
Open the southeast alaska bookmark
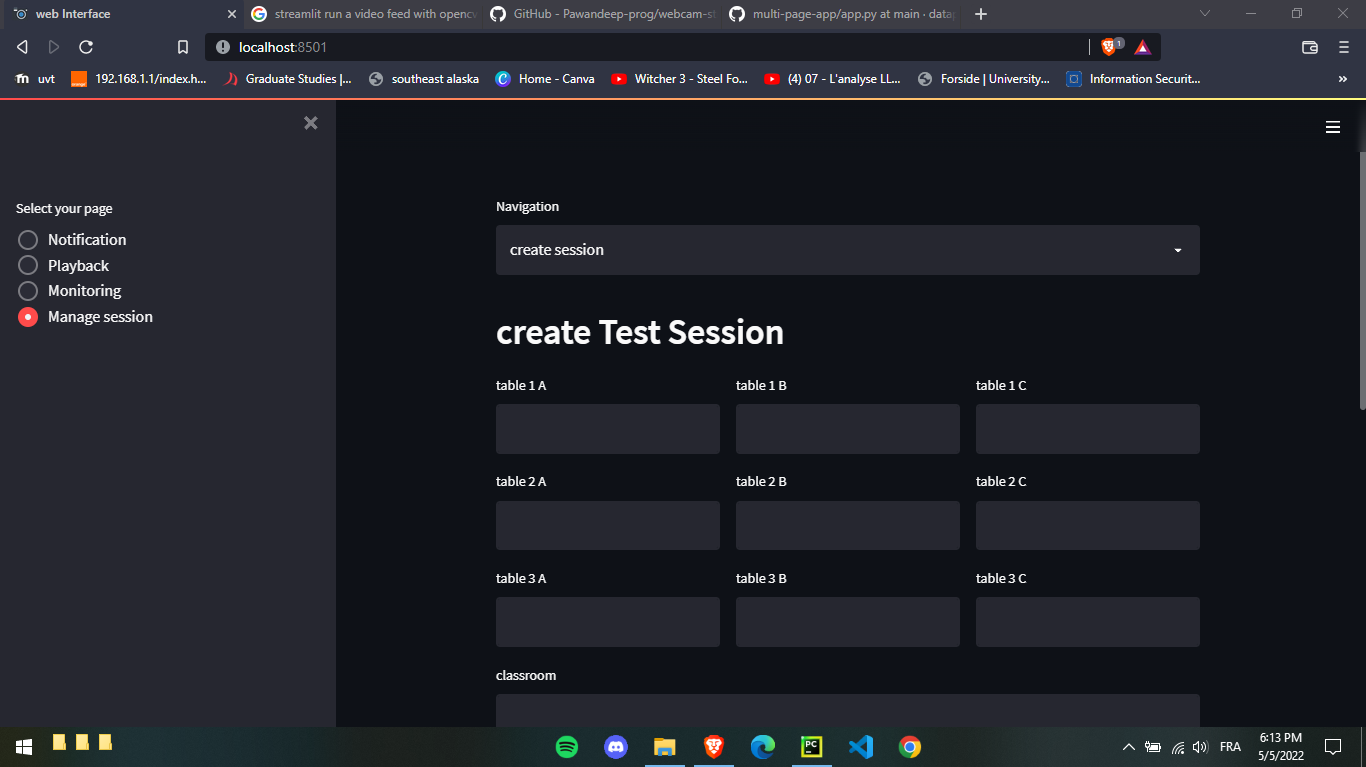[x=424, y=79]
